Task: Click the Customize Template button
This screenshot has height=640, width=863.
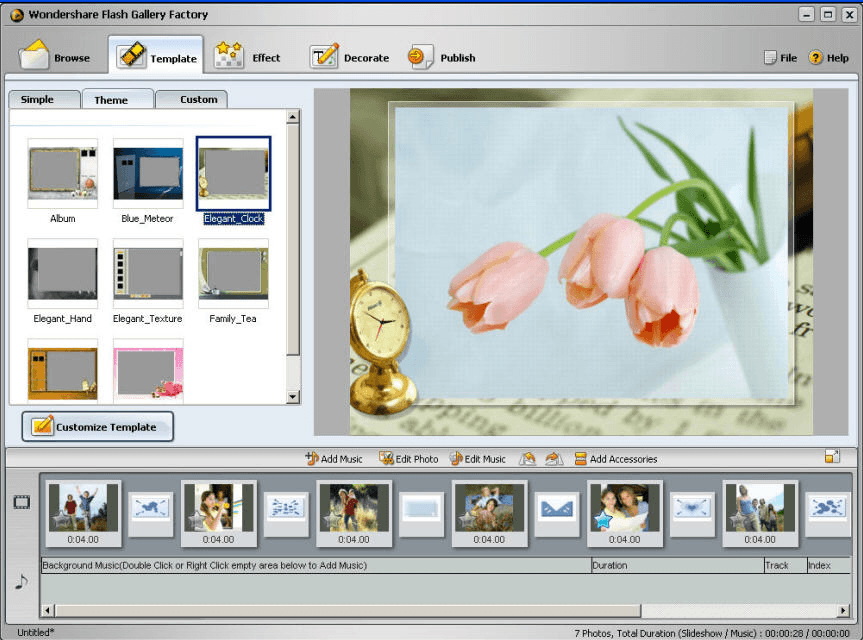Action: coord(97,426)
